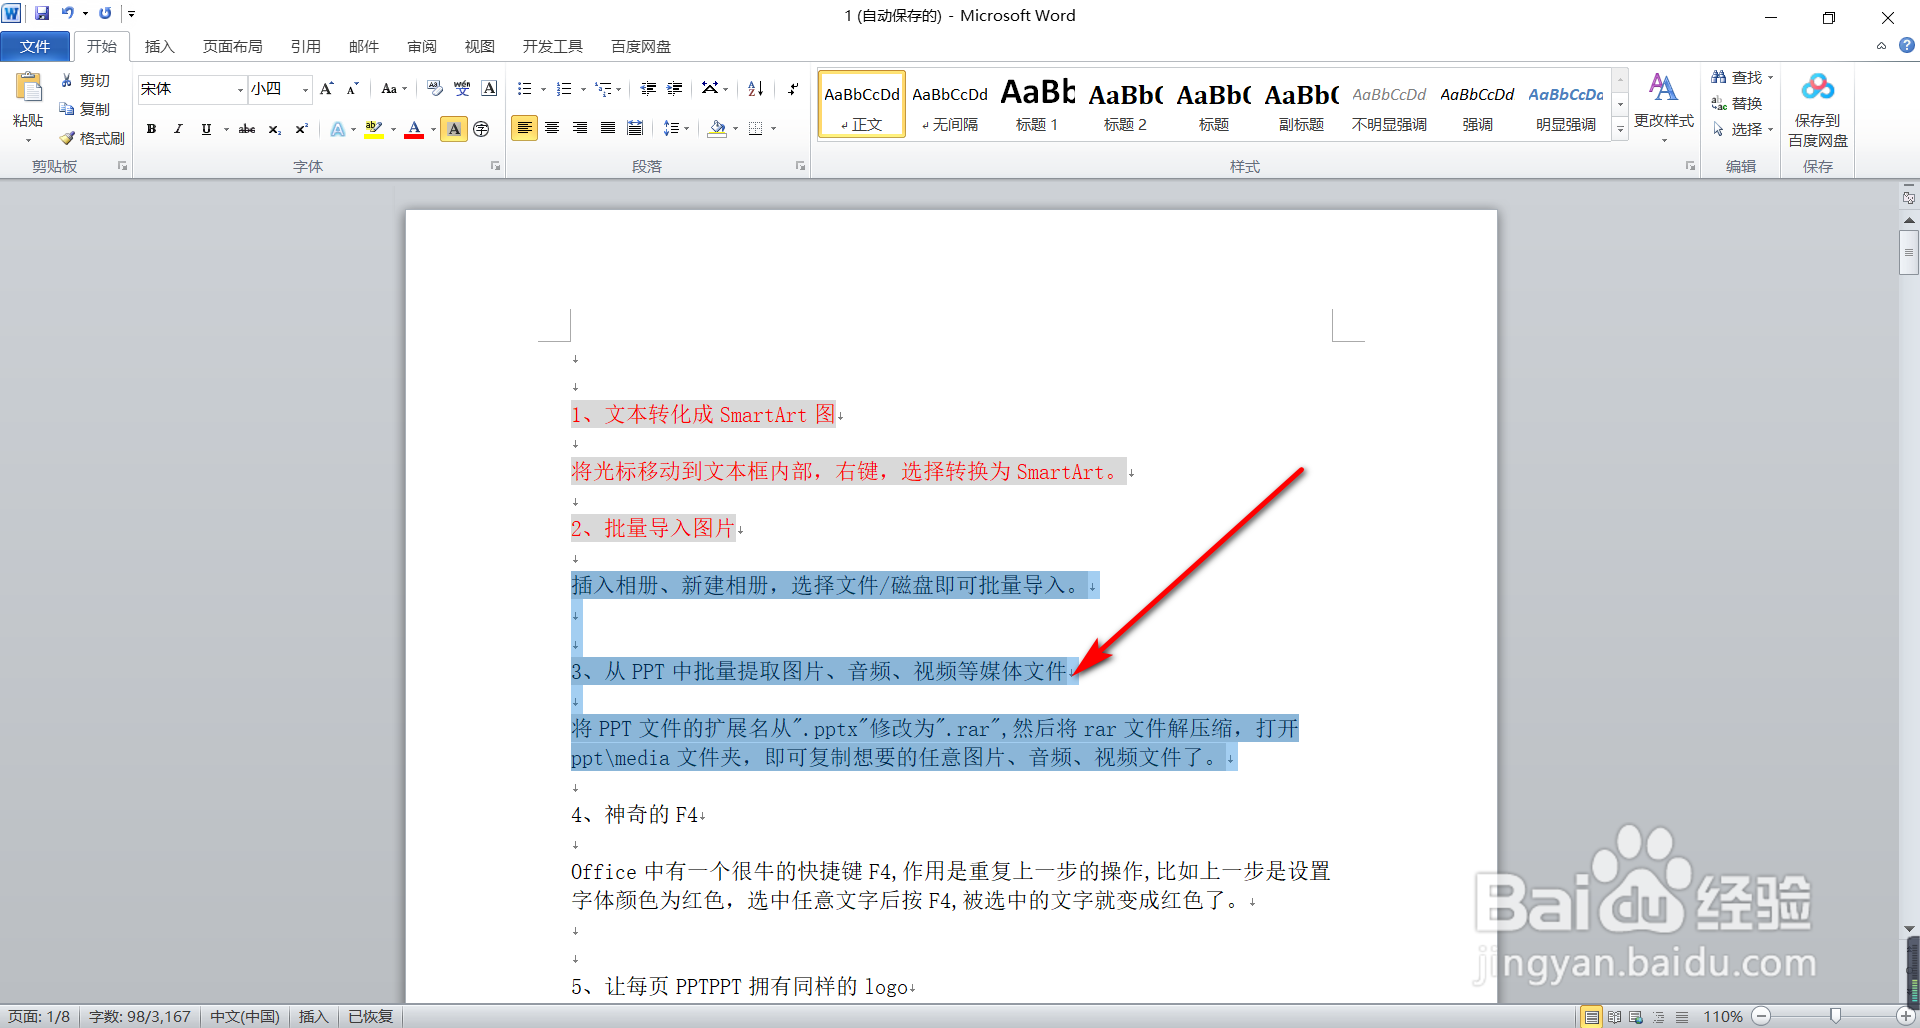Decrease paragraph indent
This screenshot has height=1028, width=1920.
tap(648, 89)
